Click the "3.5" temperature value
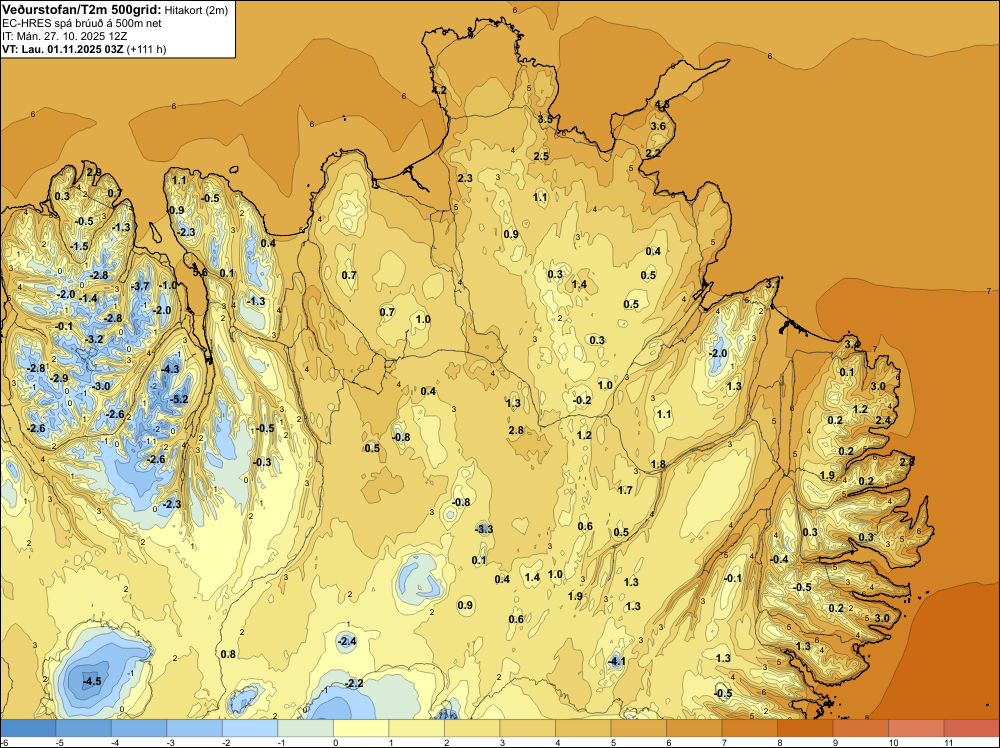1000x748 pixels. (545, 119)
